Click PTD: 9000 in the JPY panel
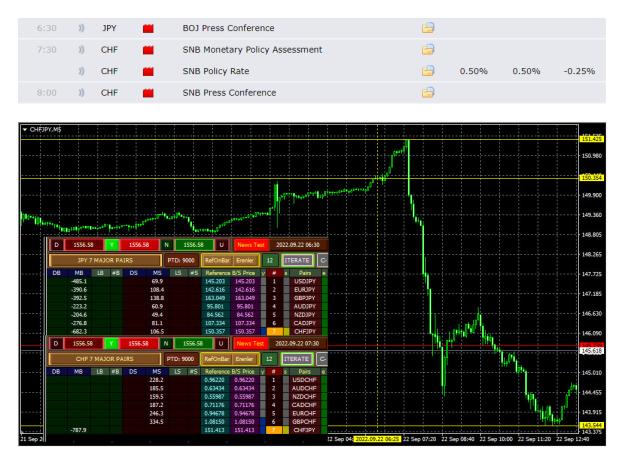Viewport: 625px width, 465px height. point(181,260)
